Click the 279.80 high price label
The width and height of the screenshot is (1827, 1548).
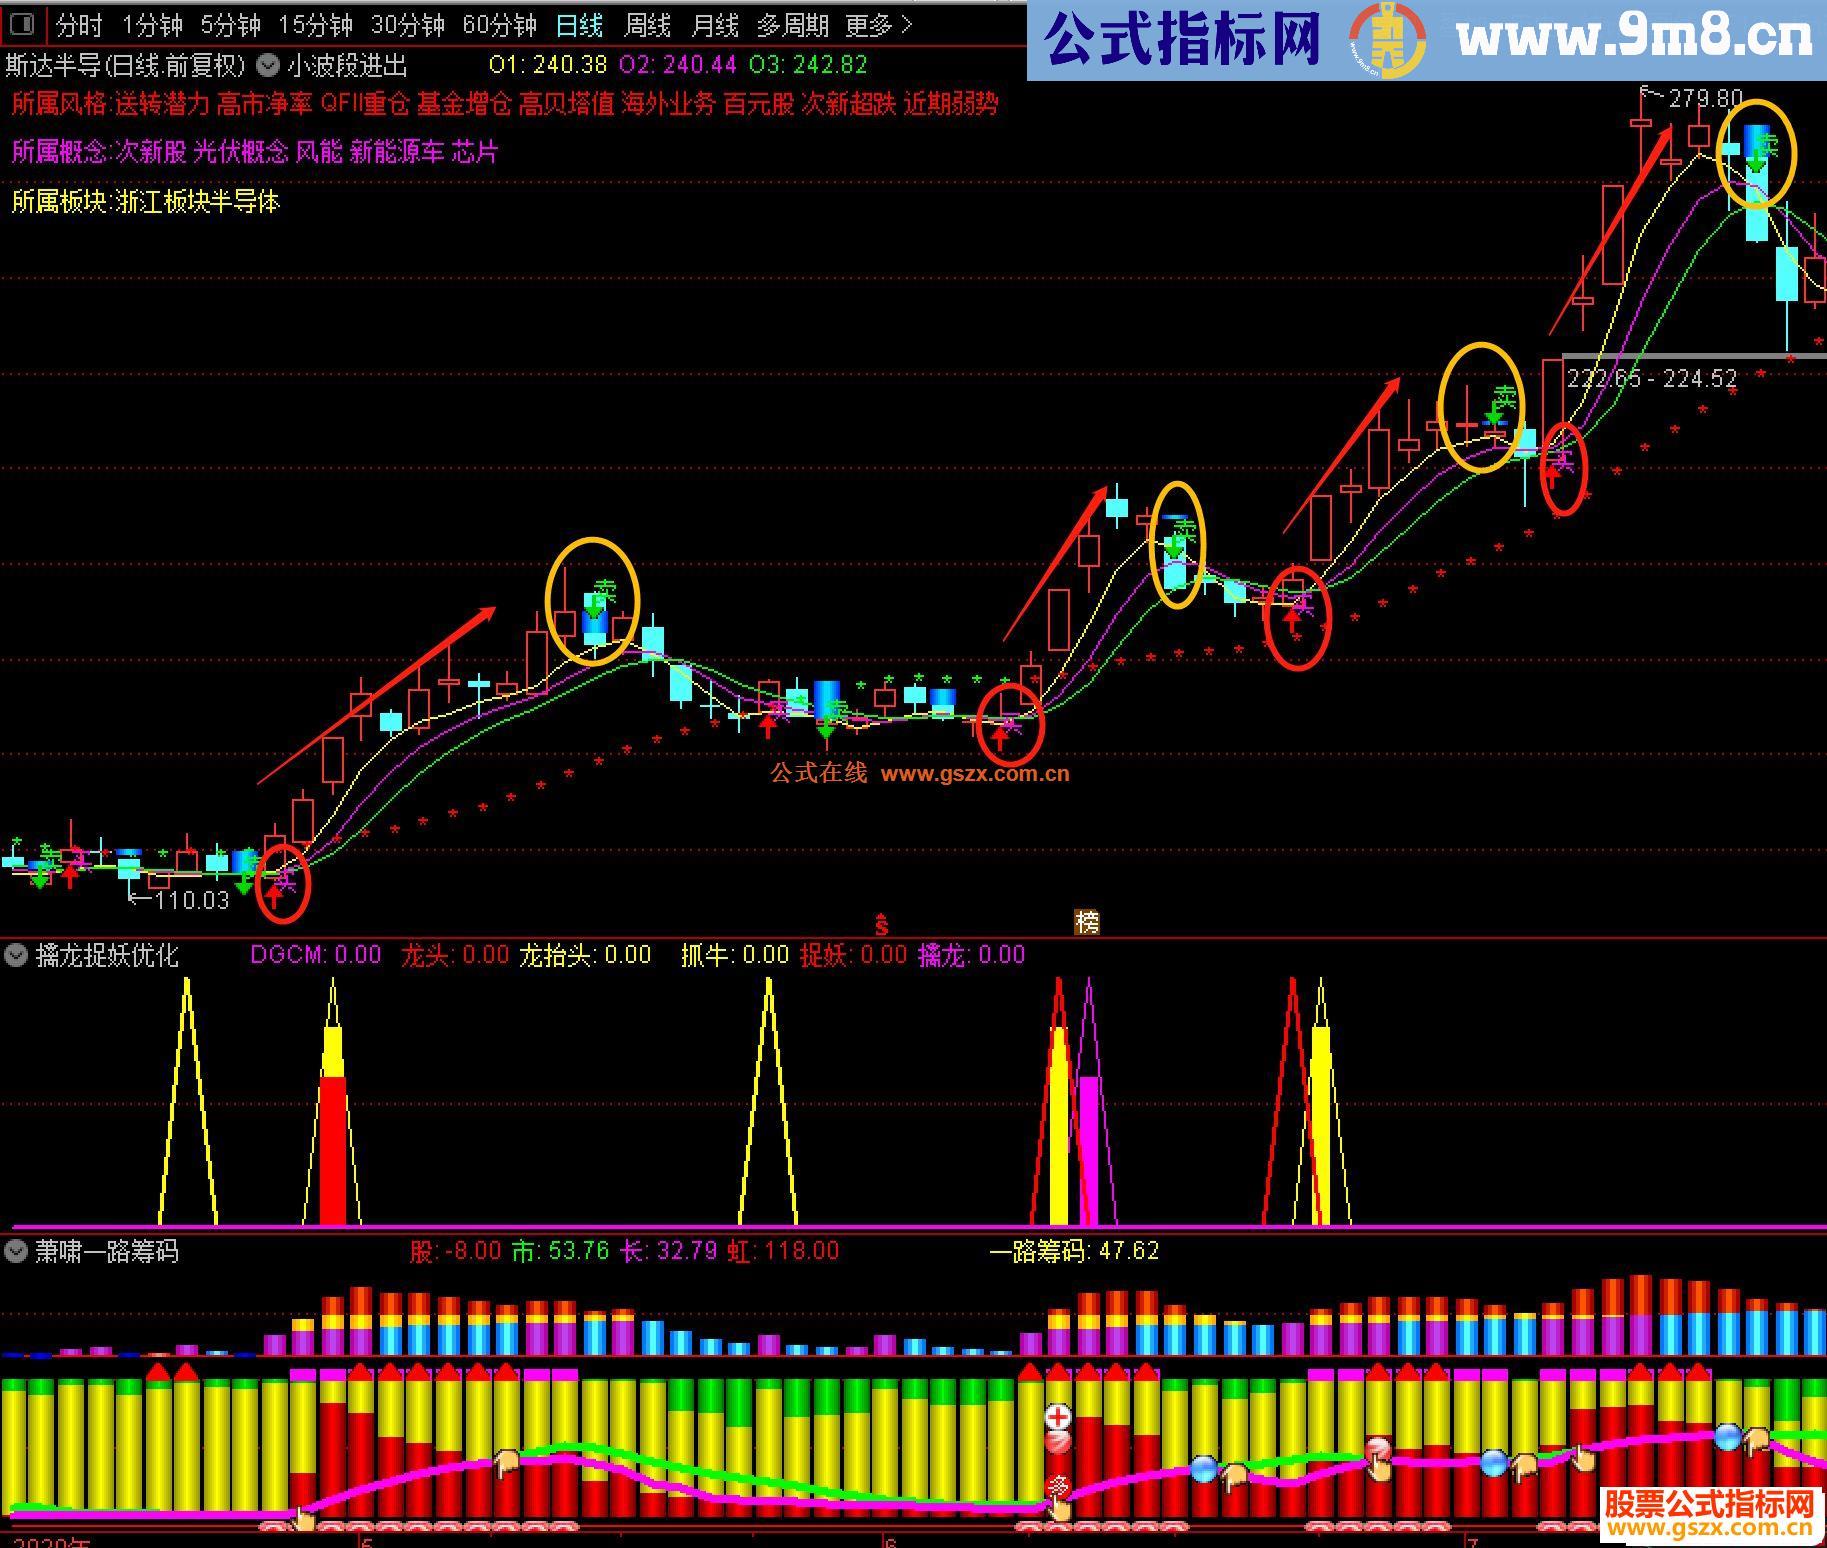coord(1705,99)
